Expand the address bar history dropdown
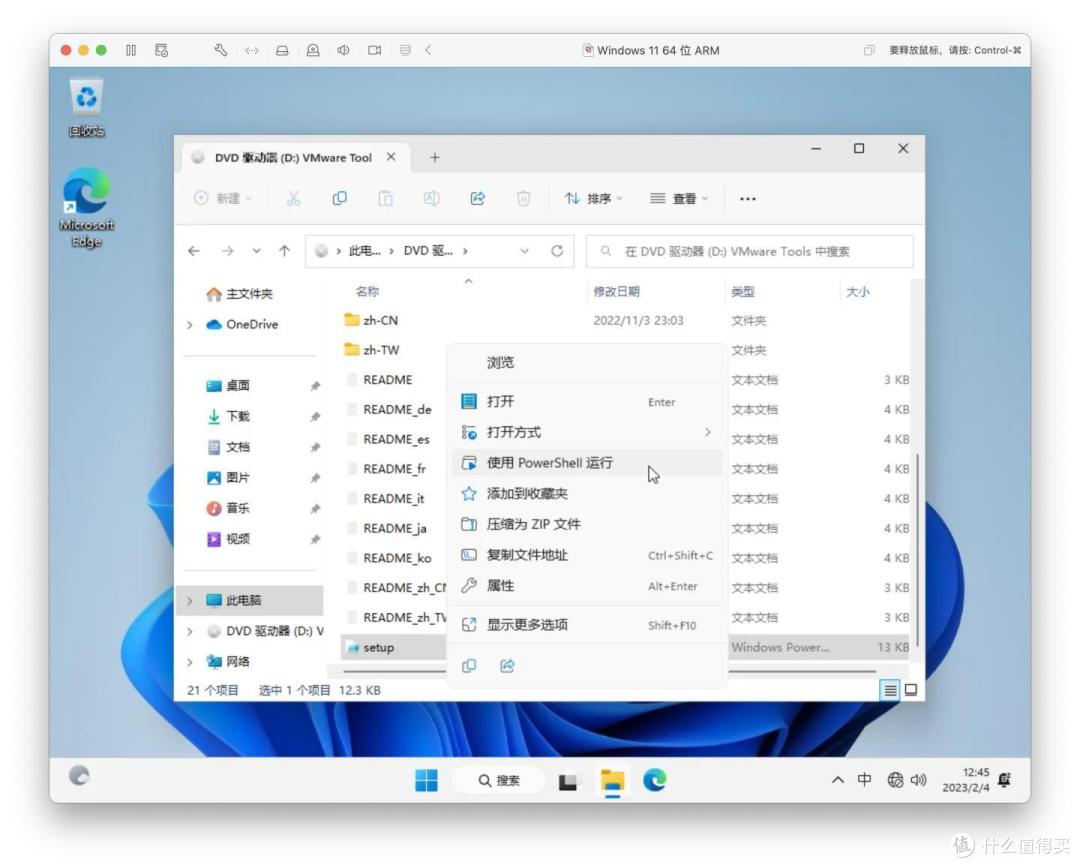The height and width of the screenshot is (868, 1080). 525,251
